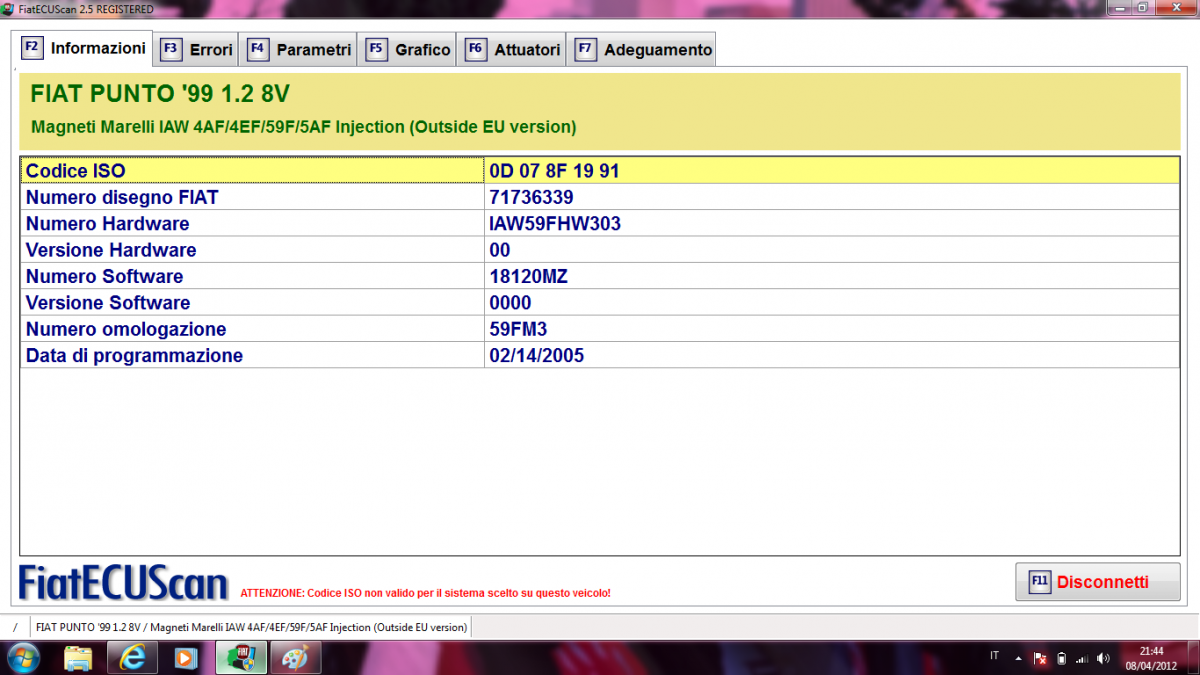Minimize the FiatECUScan window
The image size is (1200, 675).
1118,7
